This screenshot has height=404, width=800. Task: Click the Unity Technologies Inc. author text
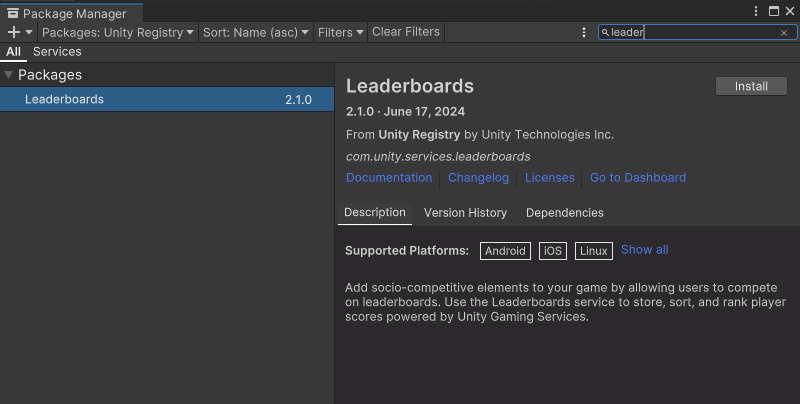coord(547,135)
